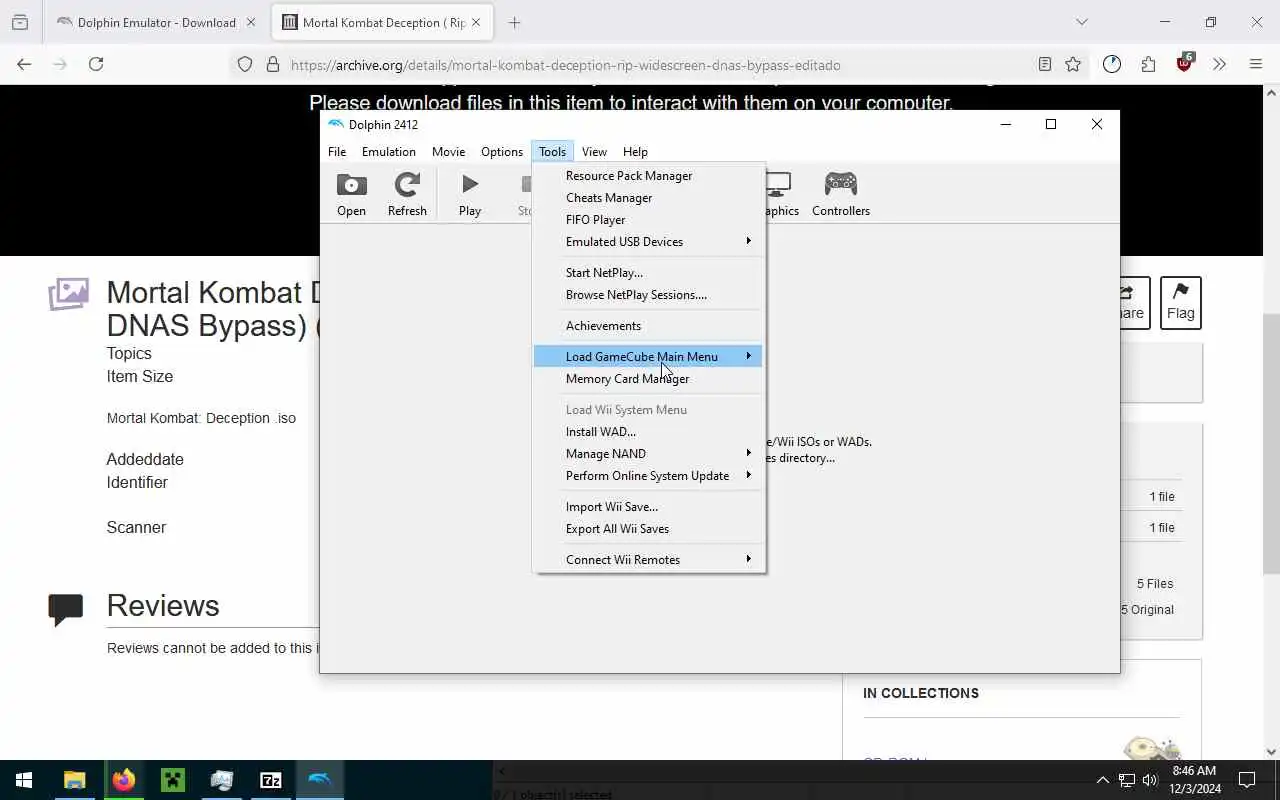Expand the Connect Wii Remotes submenu
Image resolution: width=1280 pixels, height=800 pixels.
pyautogui.click(x=648, y=560)
